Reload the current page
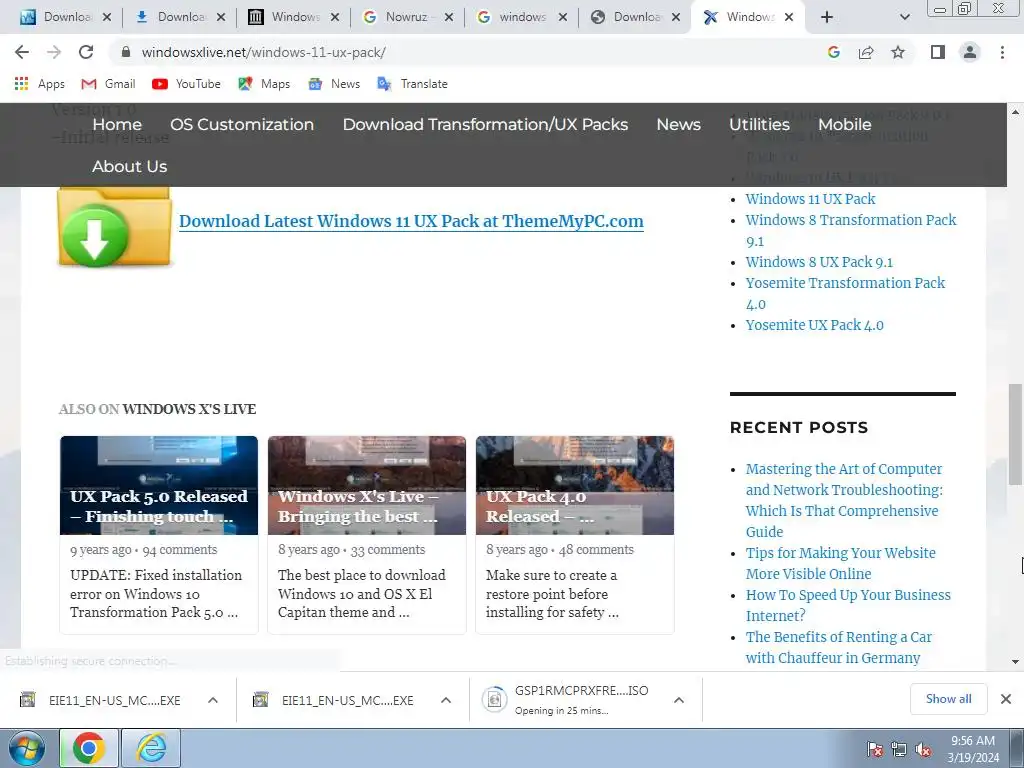Screen dimensions: 1024x768 pos(86,52)
